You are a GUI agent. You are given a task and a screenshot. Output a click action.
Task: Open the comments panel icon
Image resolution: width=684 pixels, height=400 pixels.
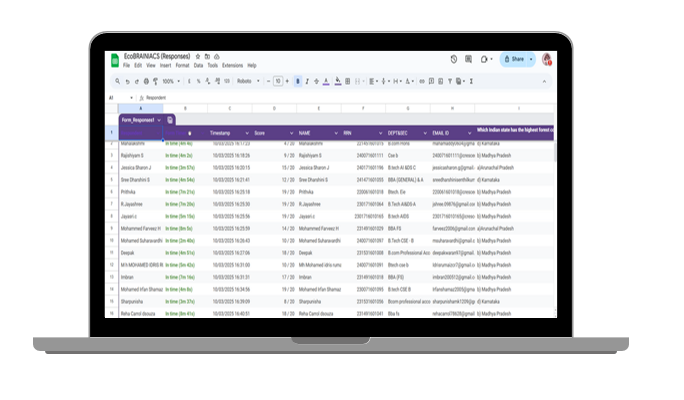point(470,60)
